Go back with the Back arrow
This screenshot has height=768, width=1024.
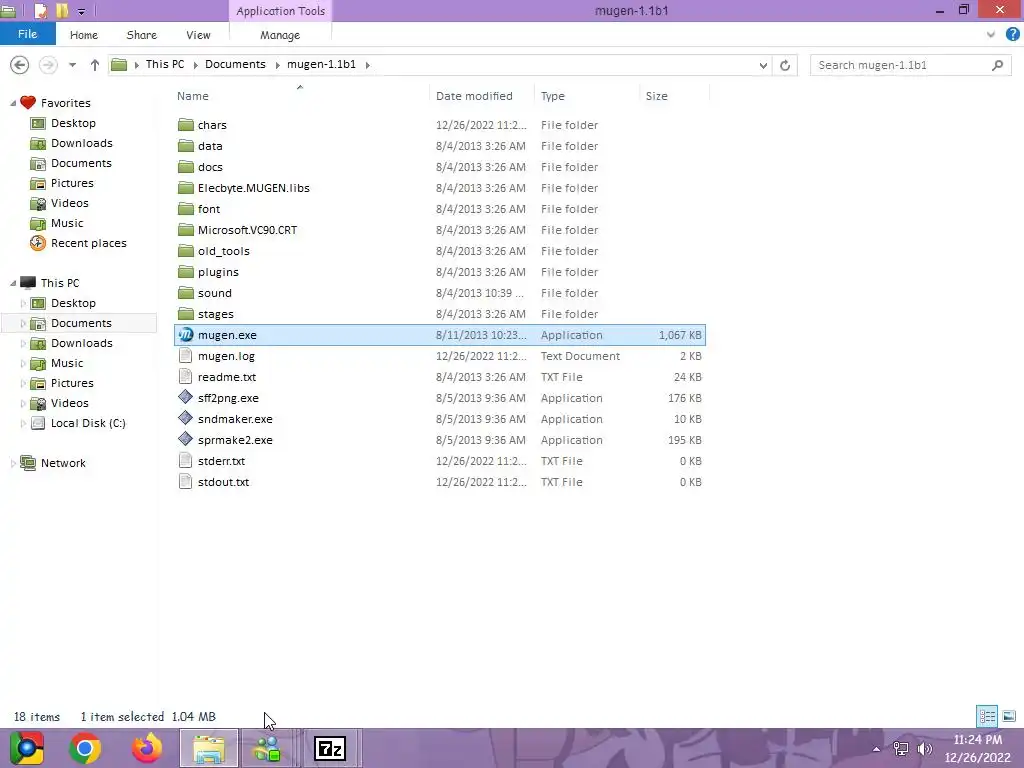pos(20,65)
